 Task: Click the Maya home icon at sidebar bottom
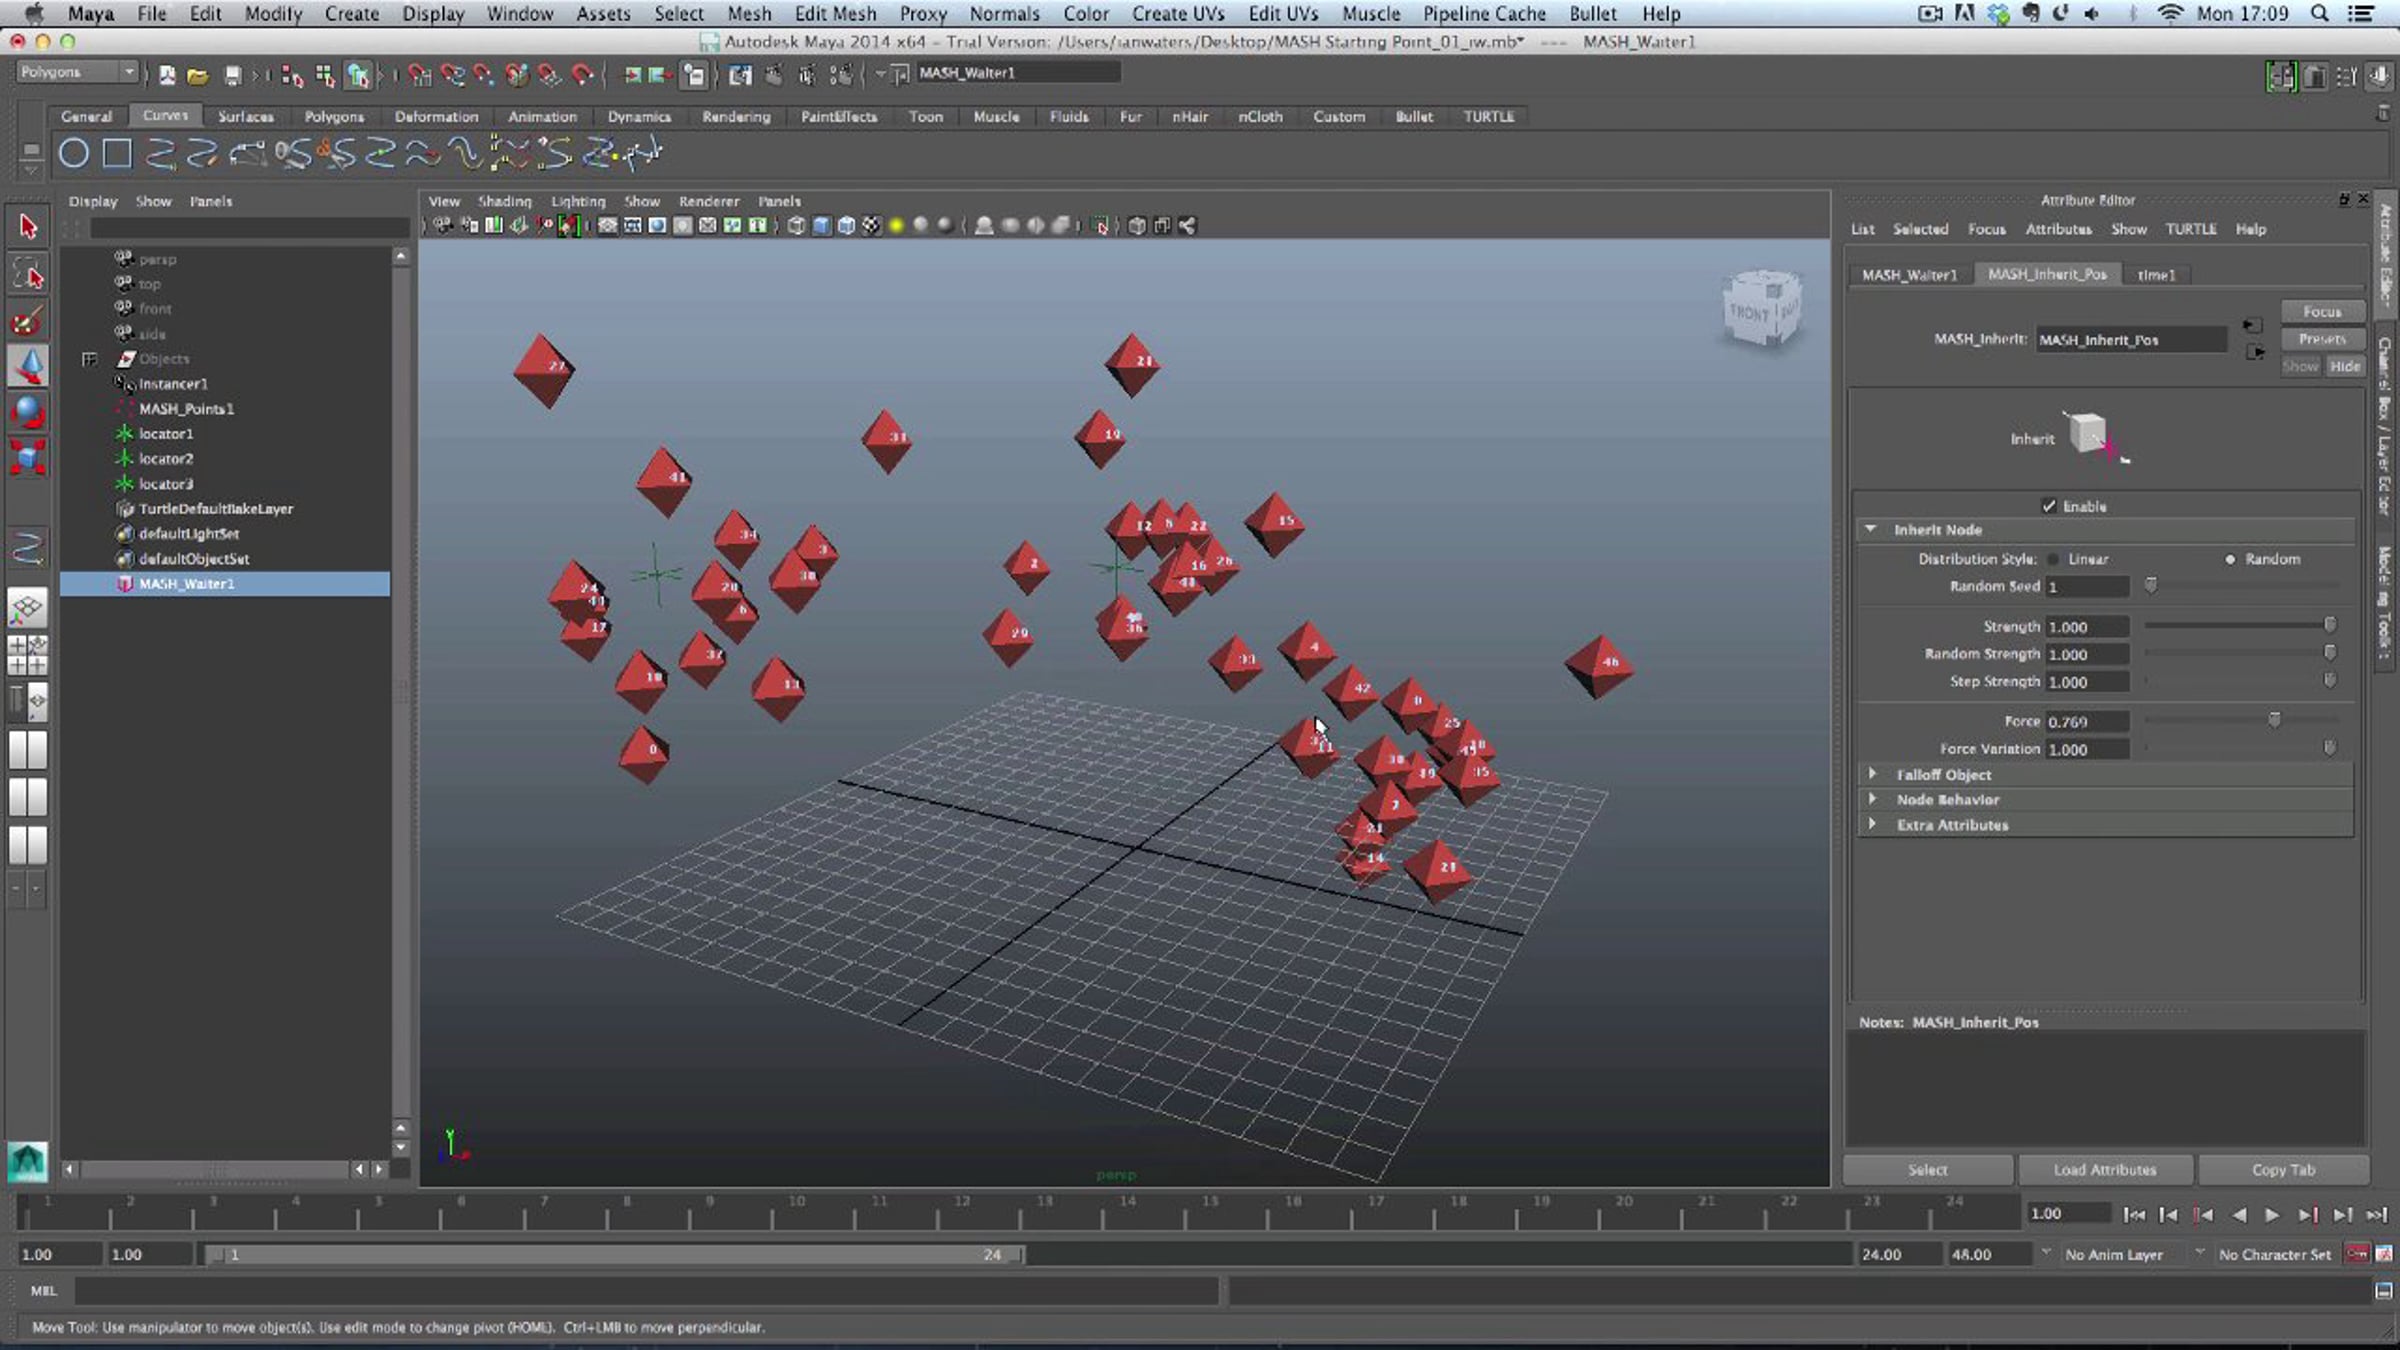(x=27, y=1161)
